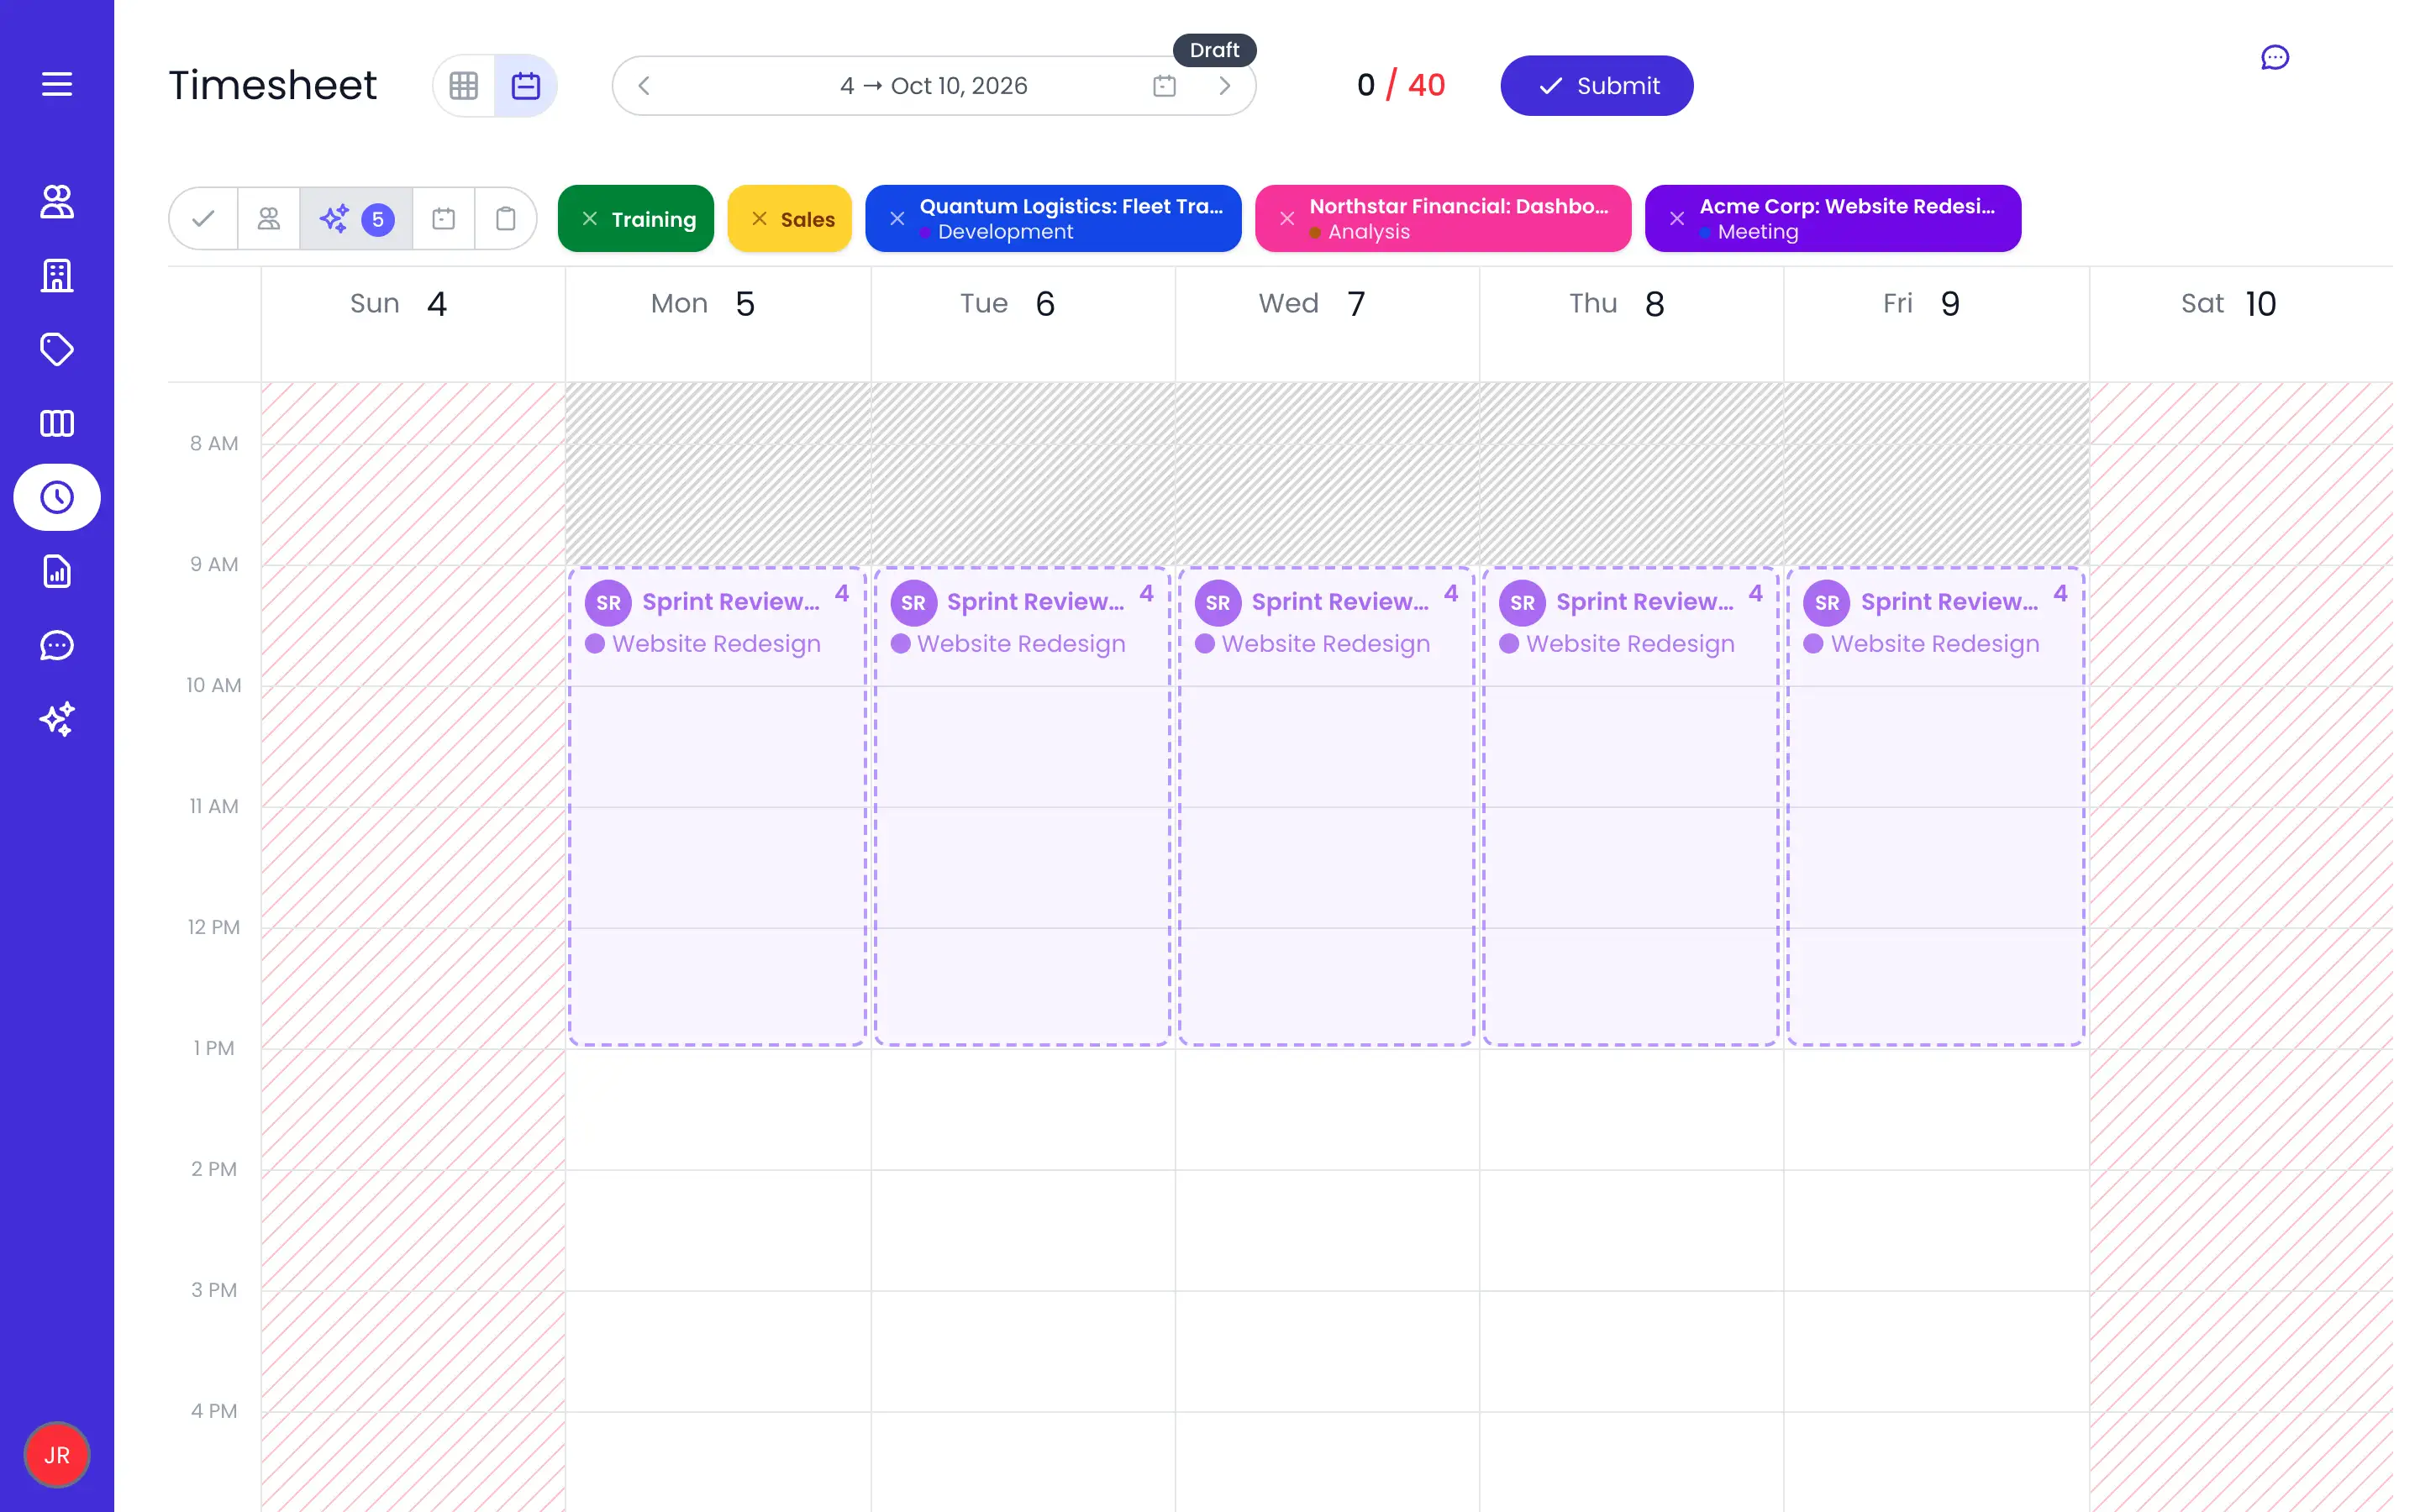Switch to grid table view

tap(464, 86)
